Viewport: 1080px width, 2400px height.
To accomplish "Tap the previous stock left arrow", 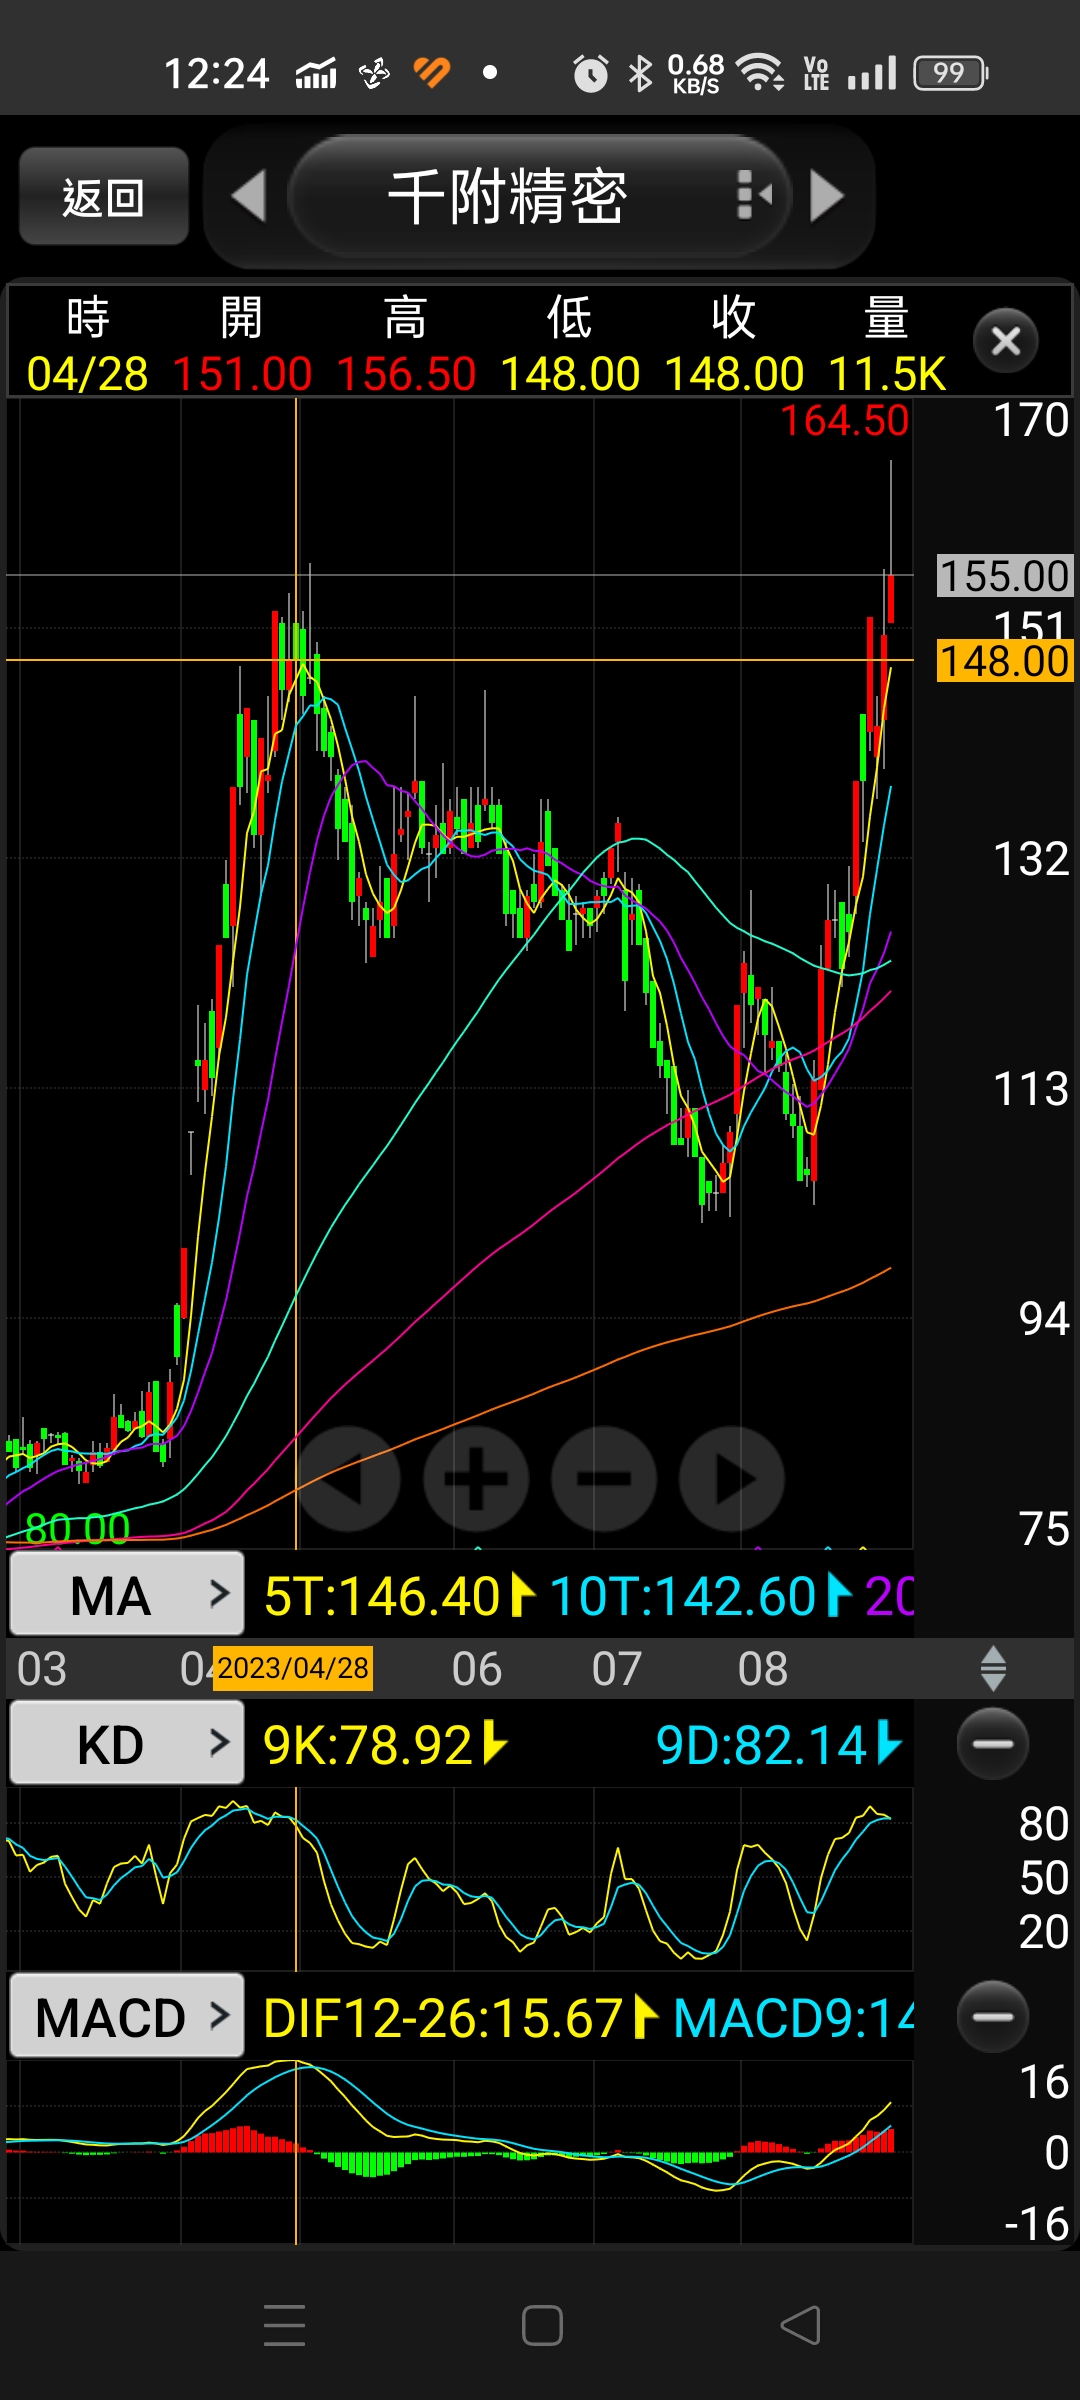I will (x=249, y=196).
